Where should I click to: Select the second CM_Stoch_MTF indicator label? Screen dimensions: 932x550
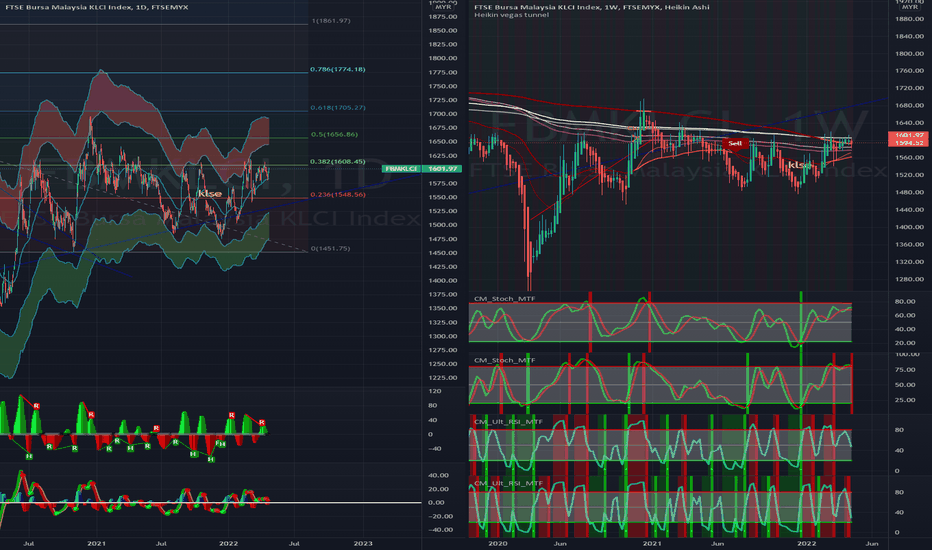pyautogui.click(x=505, y=360)
